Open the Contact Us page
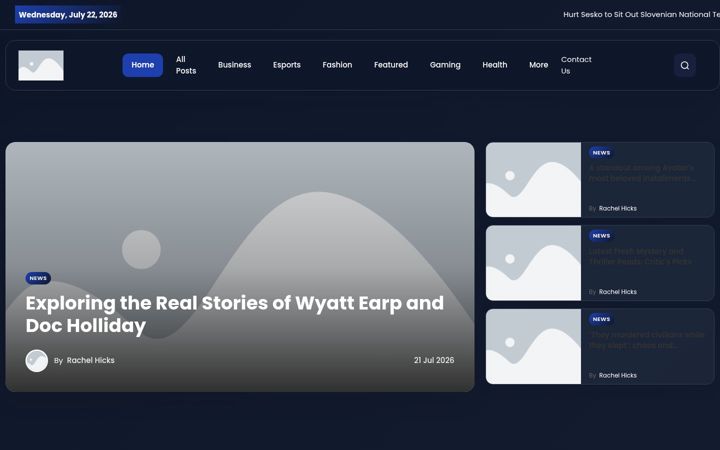Image resolution: width=720 pixels, height=450 pixels. [x=576, y=65]
